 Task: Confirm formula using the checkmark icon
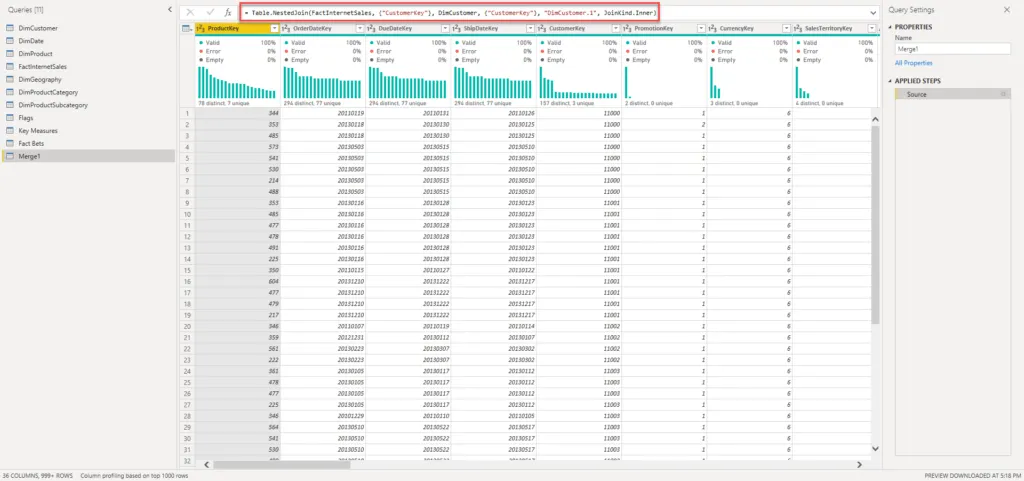(x=210, y=12)
